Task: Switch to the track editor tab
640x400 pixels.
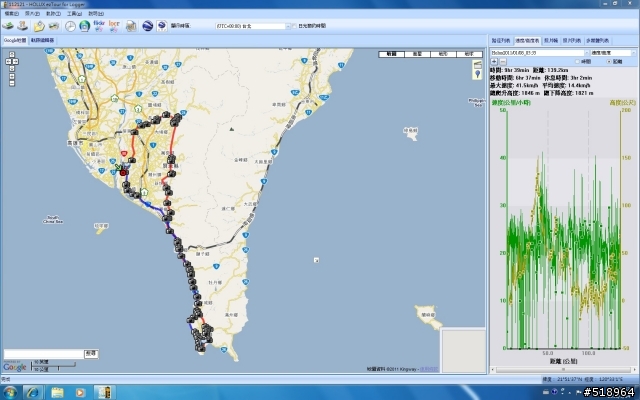Action: pos(42,40)
